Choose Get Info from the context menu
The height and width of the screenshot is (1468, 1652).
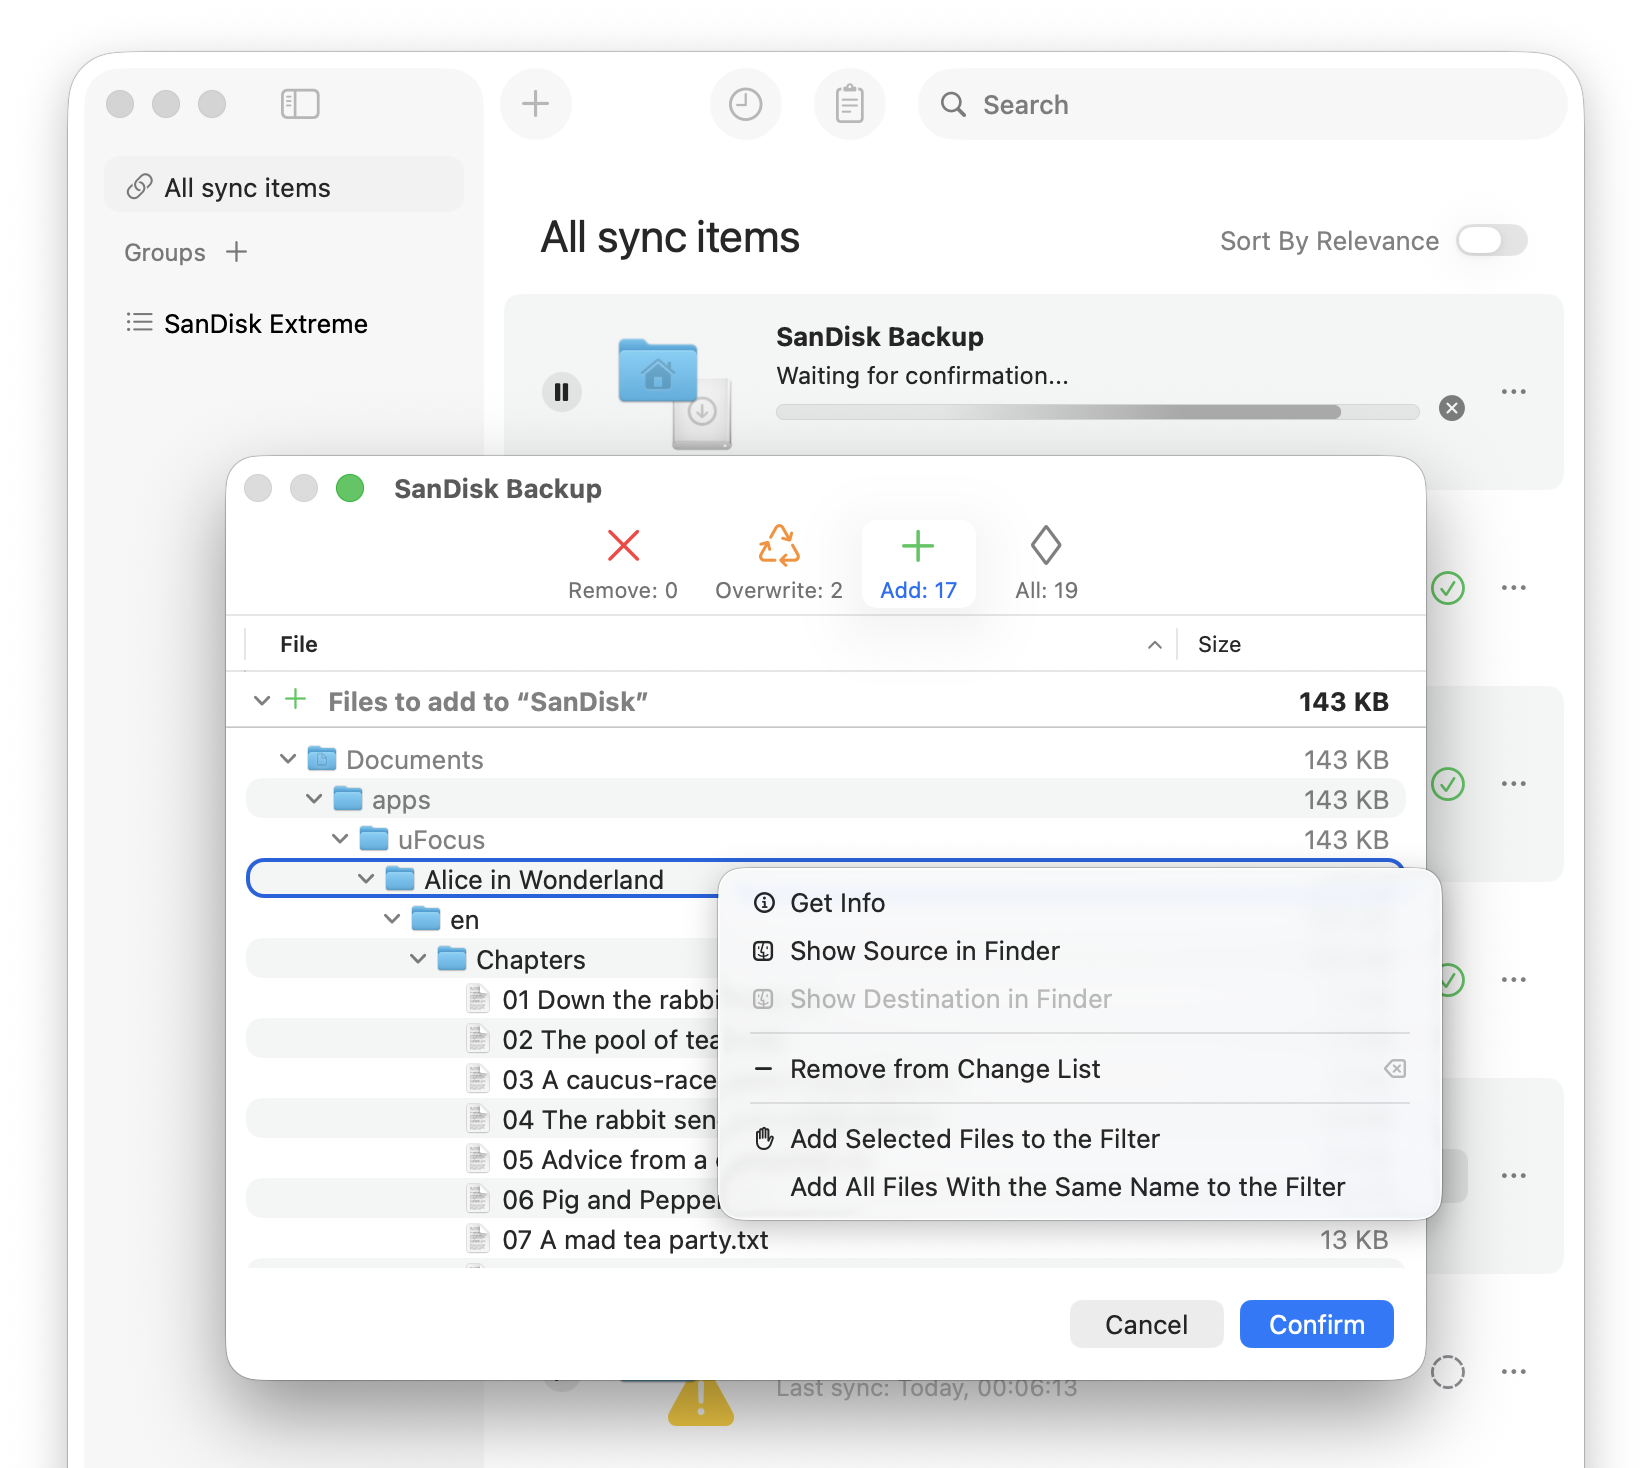[837, 903]
